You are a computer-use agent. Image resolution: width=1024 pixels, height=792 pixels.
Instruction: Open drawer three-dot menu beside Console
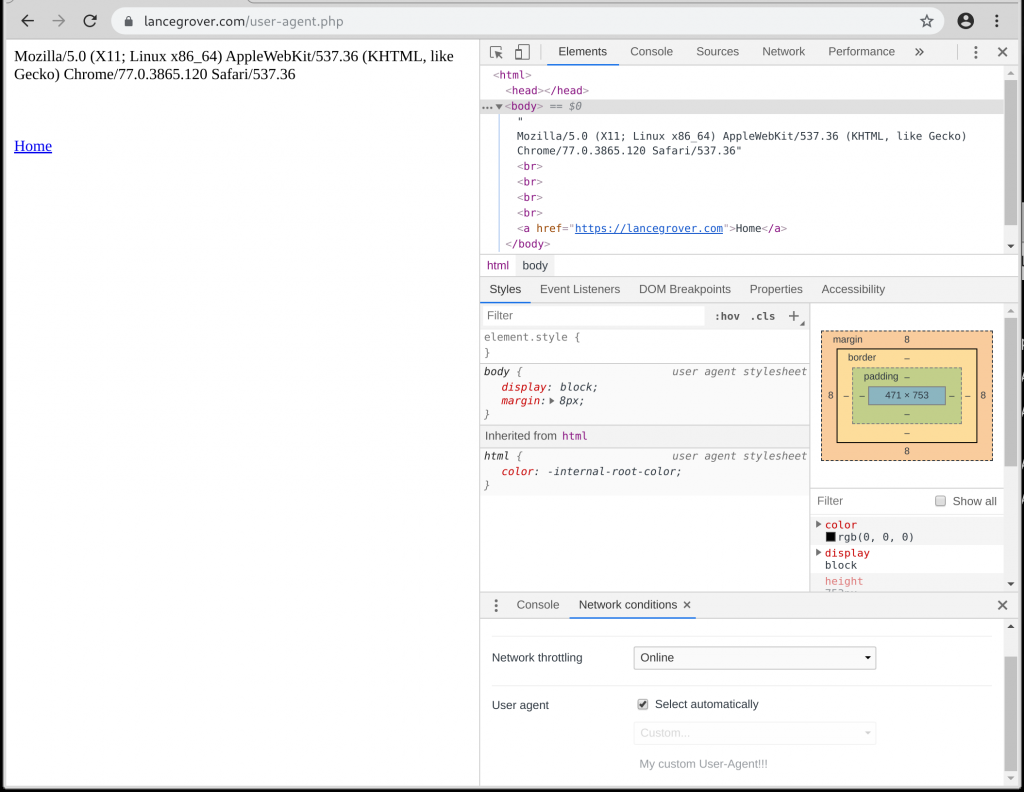(x=496, y=605)
